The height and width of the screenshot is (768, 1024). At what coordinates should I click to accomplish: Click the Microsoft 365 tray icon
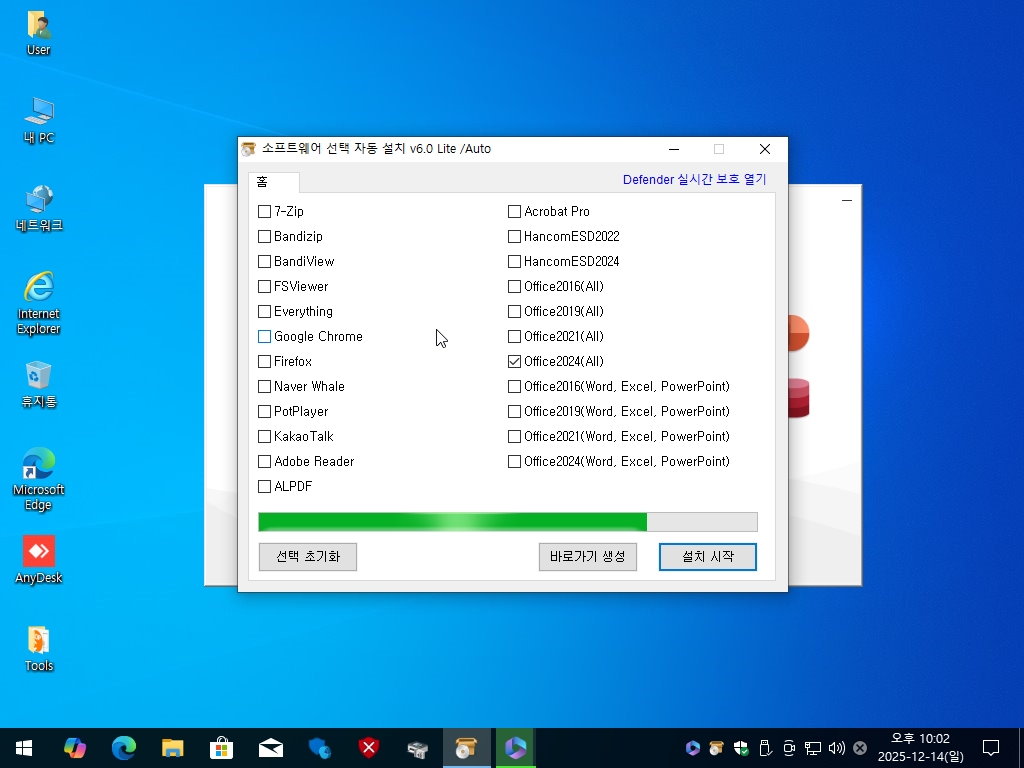[693, 748]
